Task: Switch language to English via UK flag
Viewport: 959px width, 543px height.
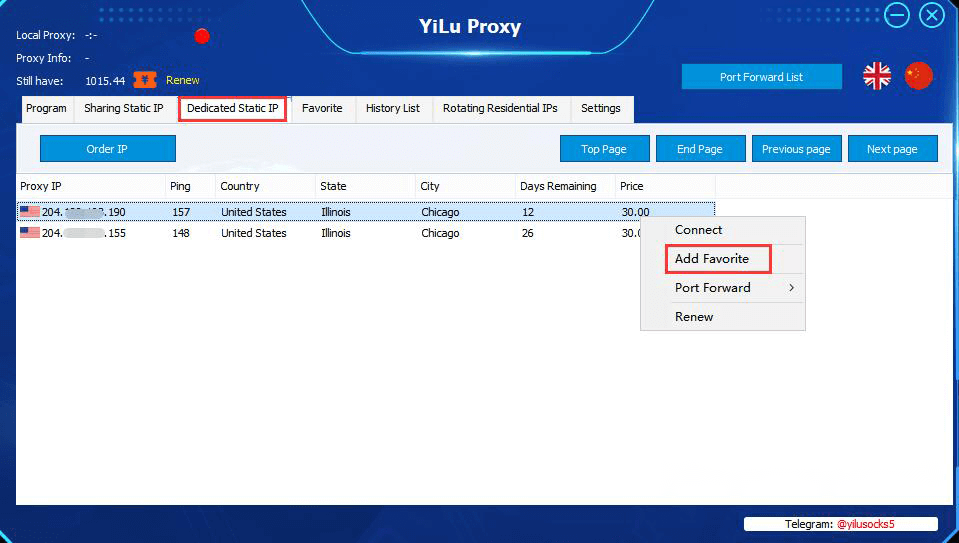Action: tap(876, 76)
